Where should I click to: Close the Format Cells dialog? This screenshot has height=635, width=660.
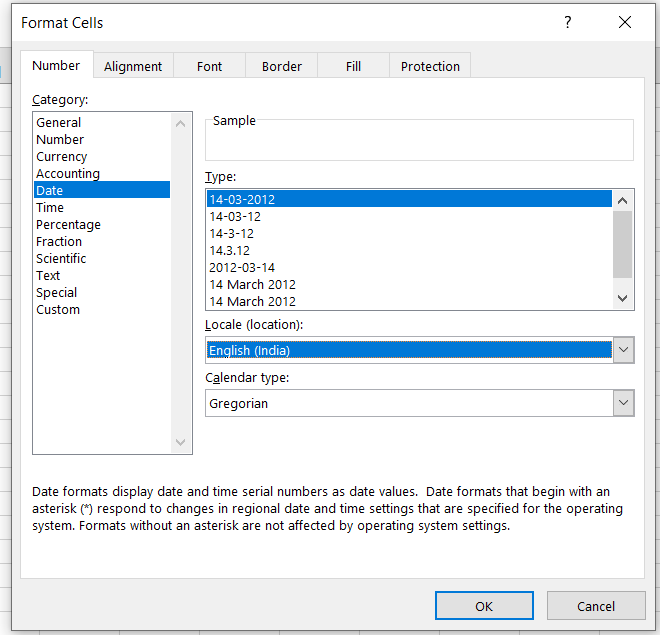[625, 22]
